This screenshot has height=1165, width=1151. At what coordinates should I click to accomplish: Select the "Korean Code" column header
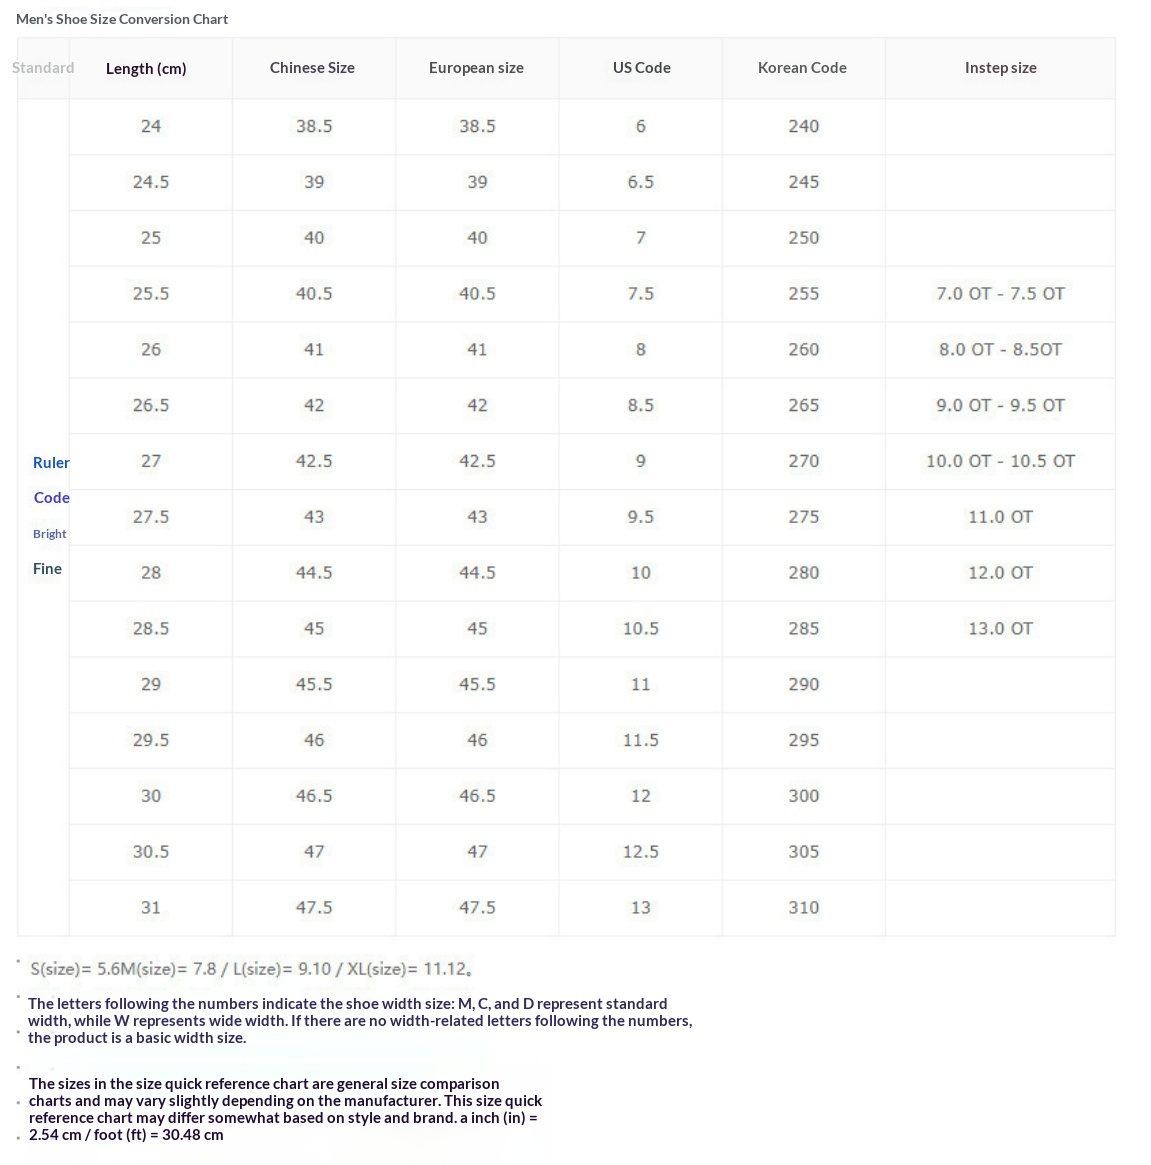click(802, 68)
